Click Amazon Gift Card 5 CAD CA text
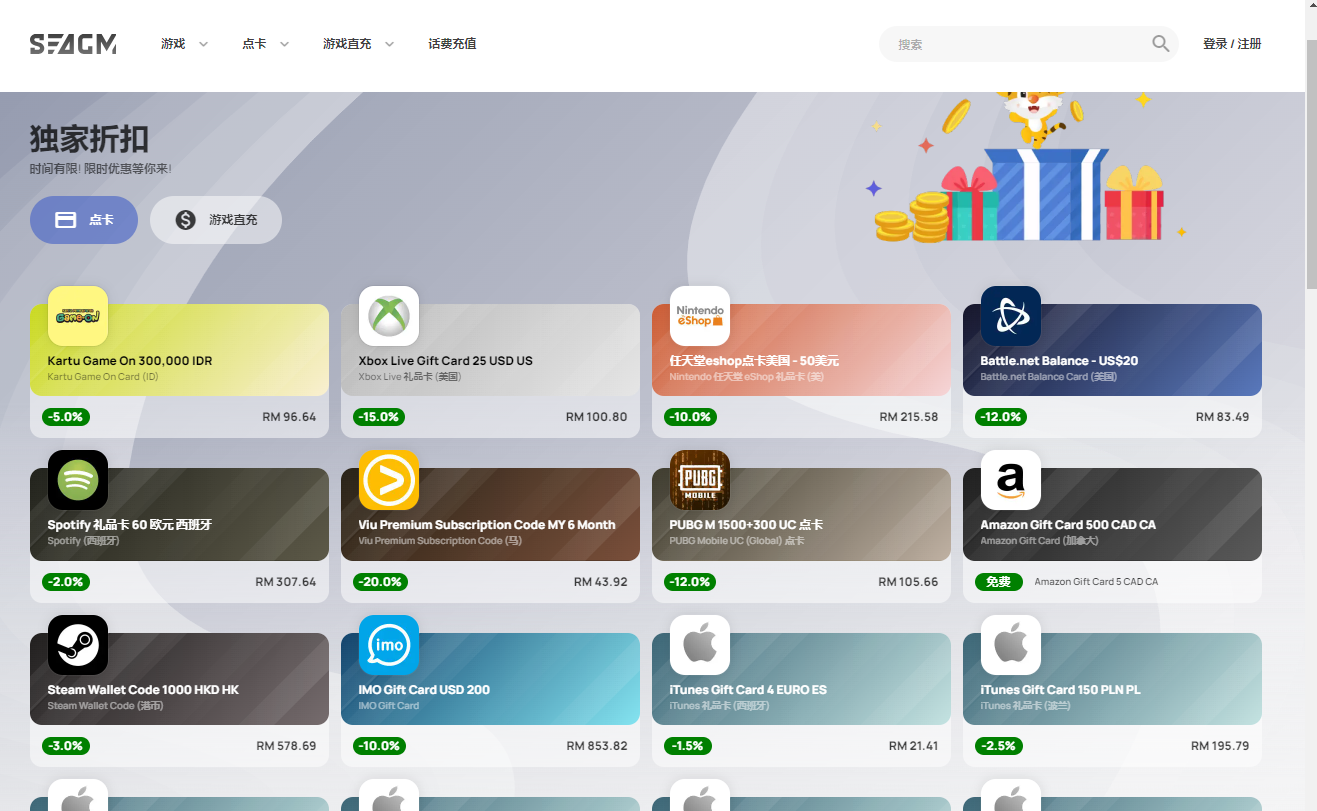The image size is (1317, 811). pyautogui.click(x=1096, y=581)
